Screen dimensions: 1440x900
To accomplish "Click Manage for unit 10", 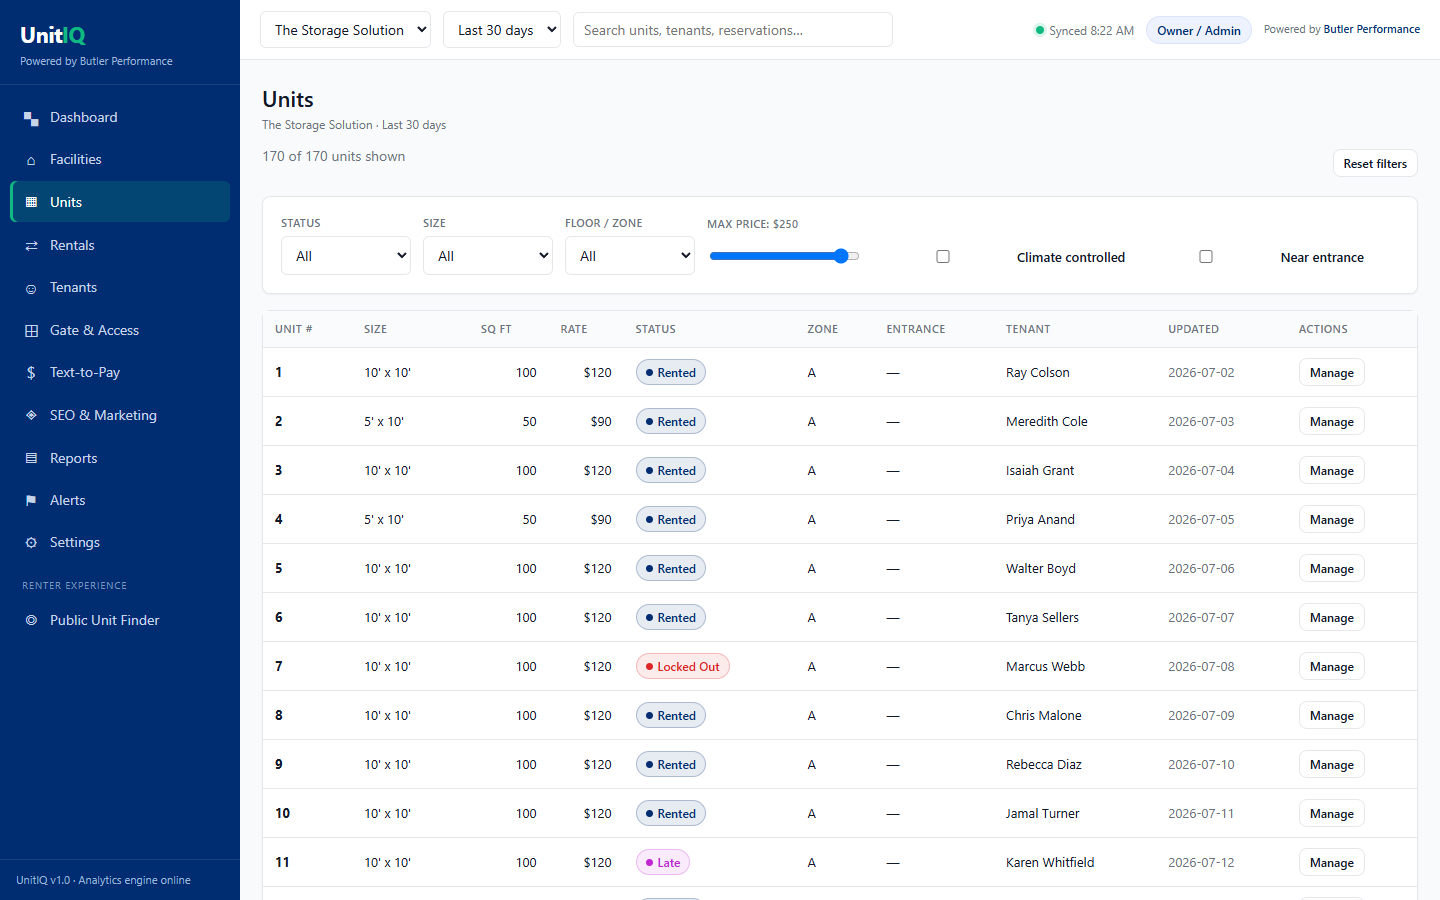I will 1332,814.
